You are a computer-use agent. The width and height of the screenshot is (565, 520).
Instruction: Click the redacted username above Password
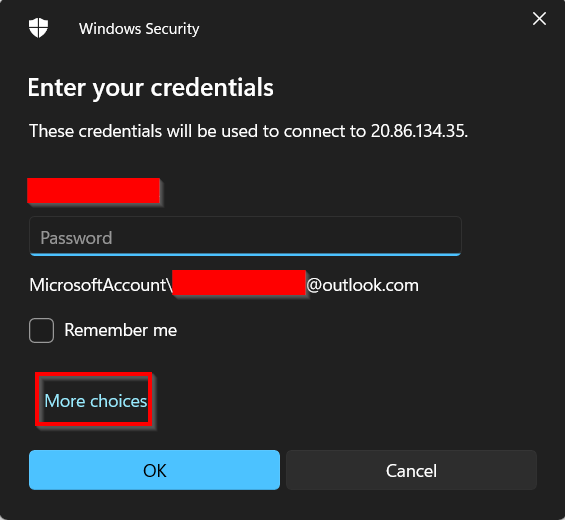click(94, 190)
